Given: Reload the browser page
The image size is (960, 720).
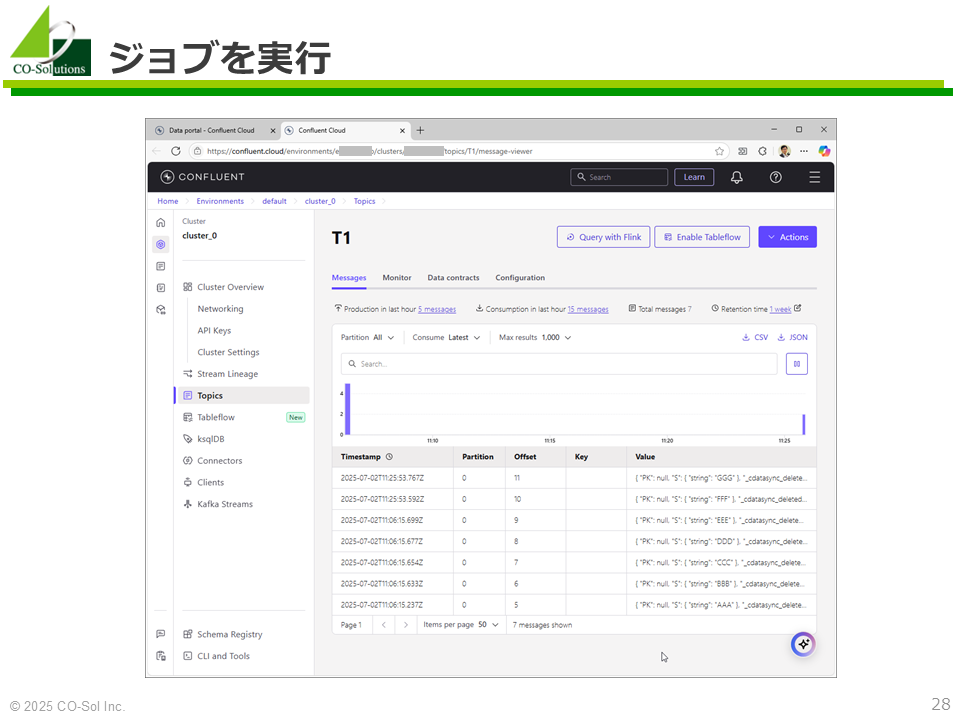Looking at the screenshot, I should (176, 151).
